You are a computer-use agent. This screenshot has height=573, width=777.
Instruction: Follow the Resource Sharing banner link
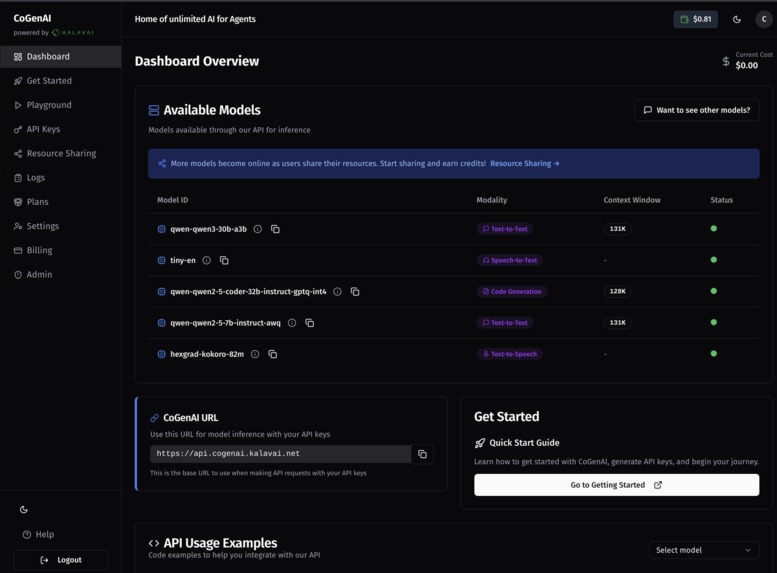[x=524, y=164]
